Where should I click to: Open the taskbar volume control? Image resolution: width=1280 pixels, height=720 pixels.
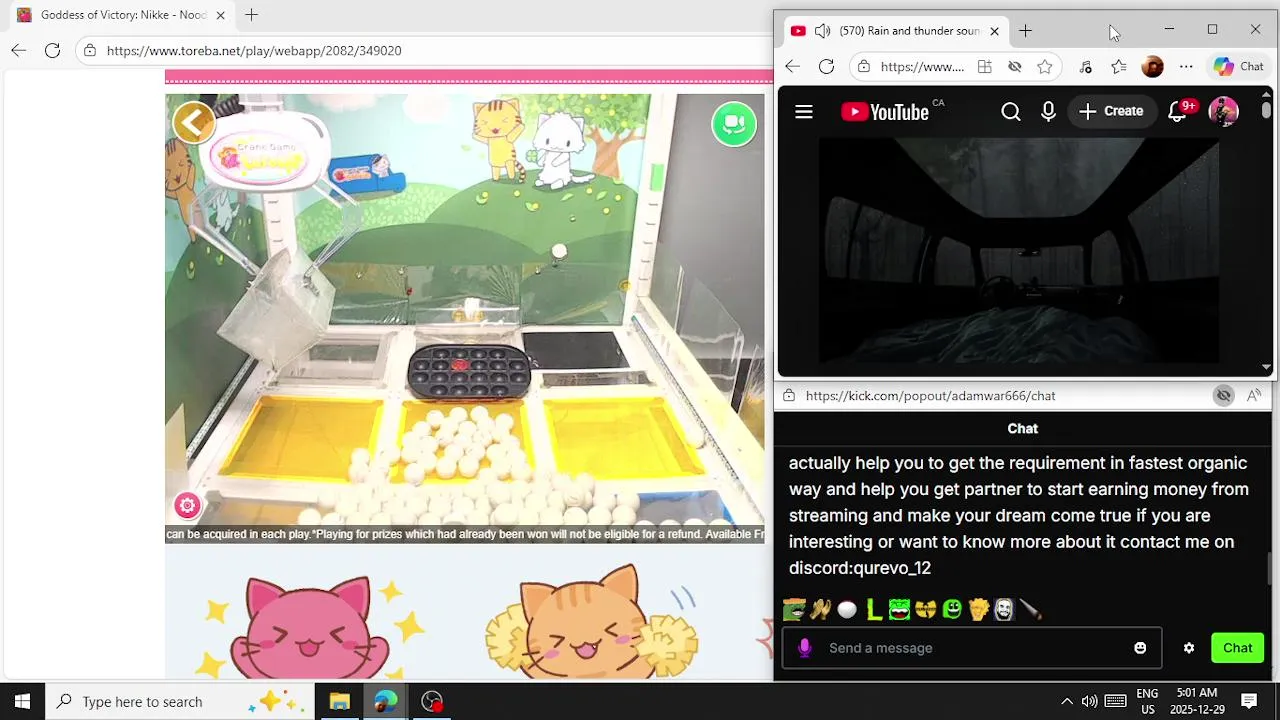point(1090,701)
